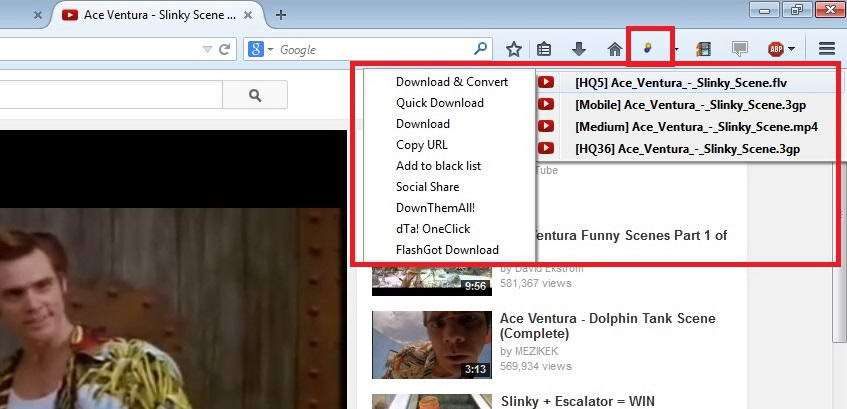This screenshot has height=409, width=847.
Task: Expand the Adblock Plus dropdown arrow
Action: (791, 50)
